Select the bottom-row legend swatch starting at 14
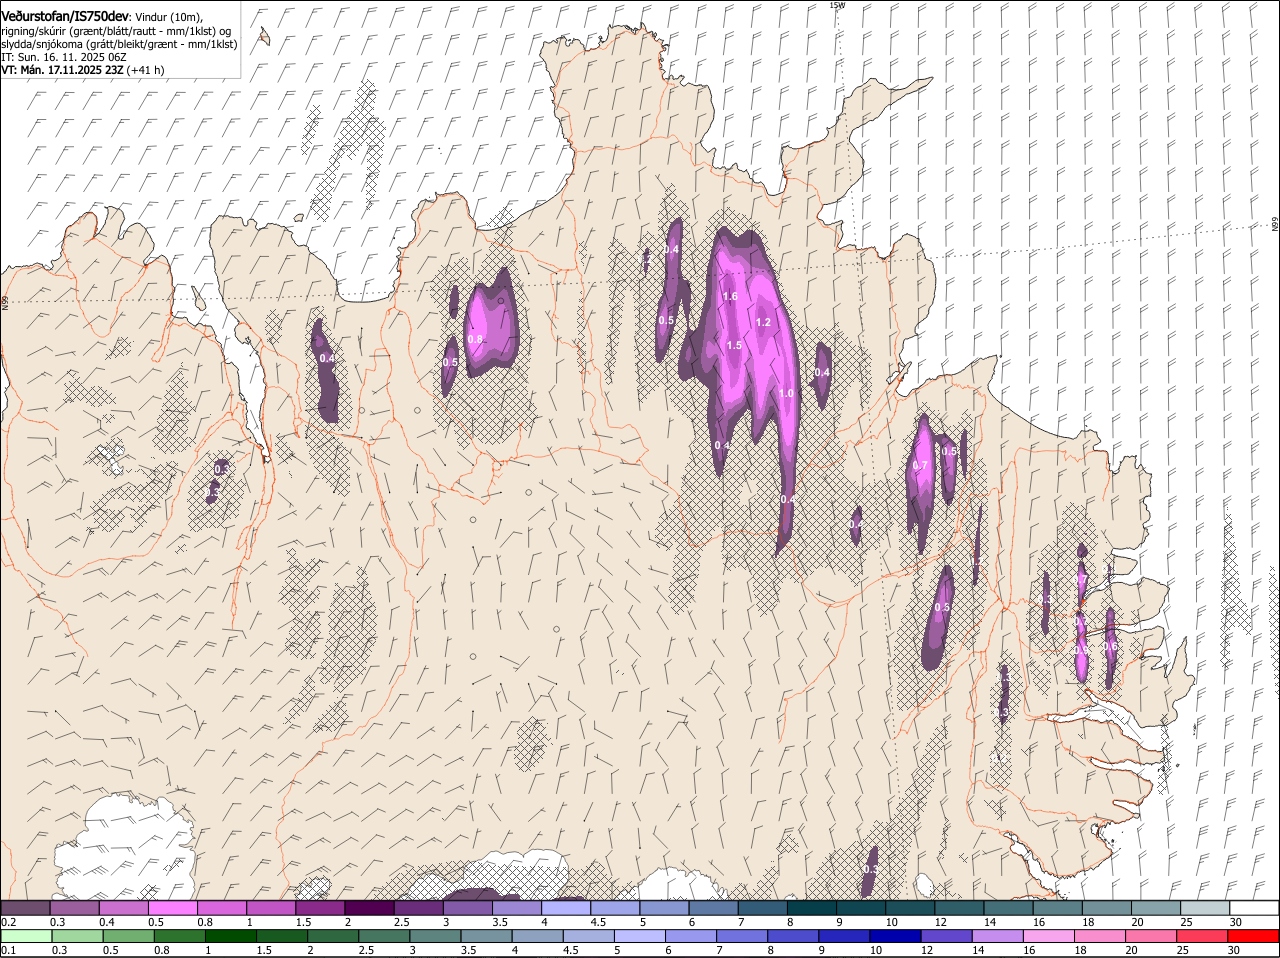Viewport: 1280px width, 958px height. pyautogui.click(x=997, y=936)
